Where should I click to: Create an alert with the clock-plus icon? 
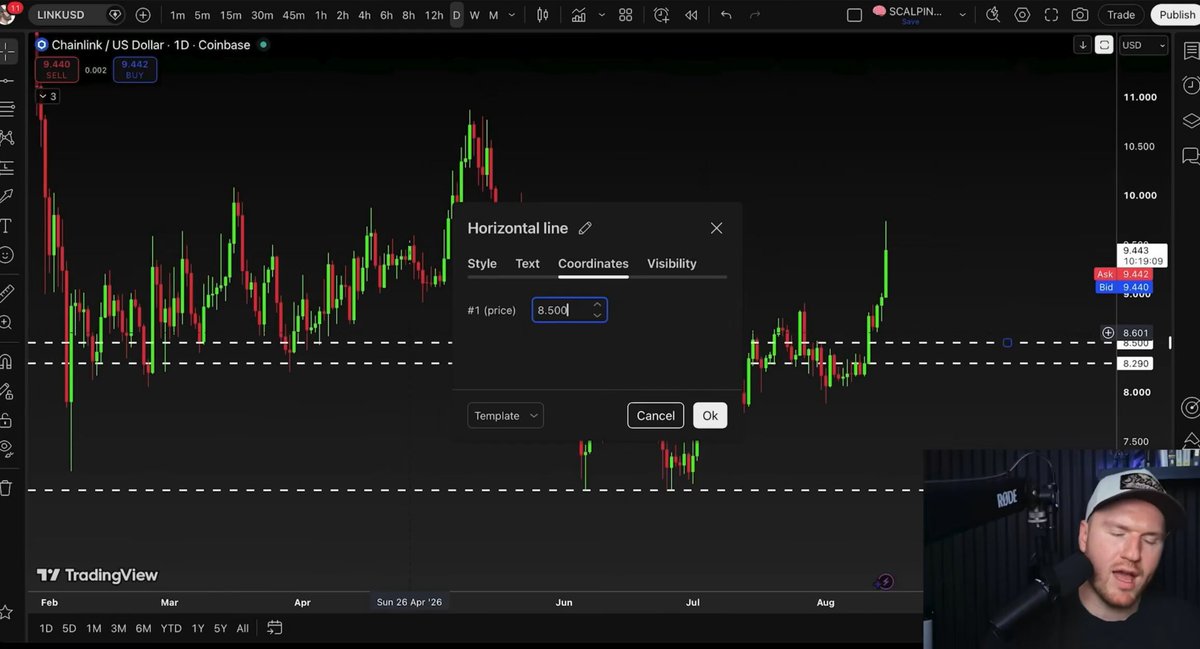click(x=662, y=15)
